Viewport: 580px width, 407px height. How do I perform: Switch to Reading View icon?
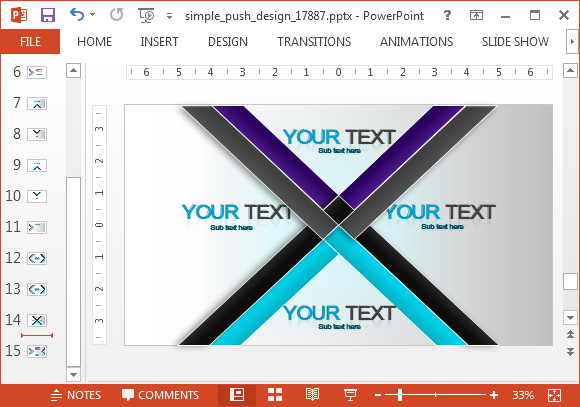313,395
